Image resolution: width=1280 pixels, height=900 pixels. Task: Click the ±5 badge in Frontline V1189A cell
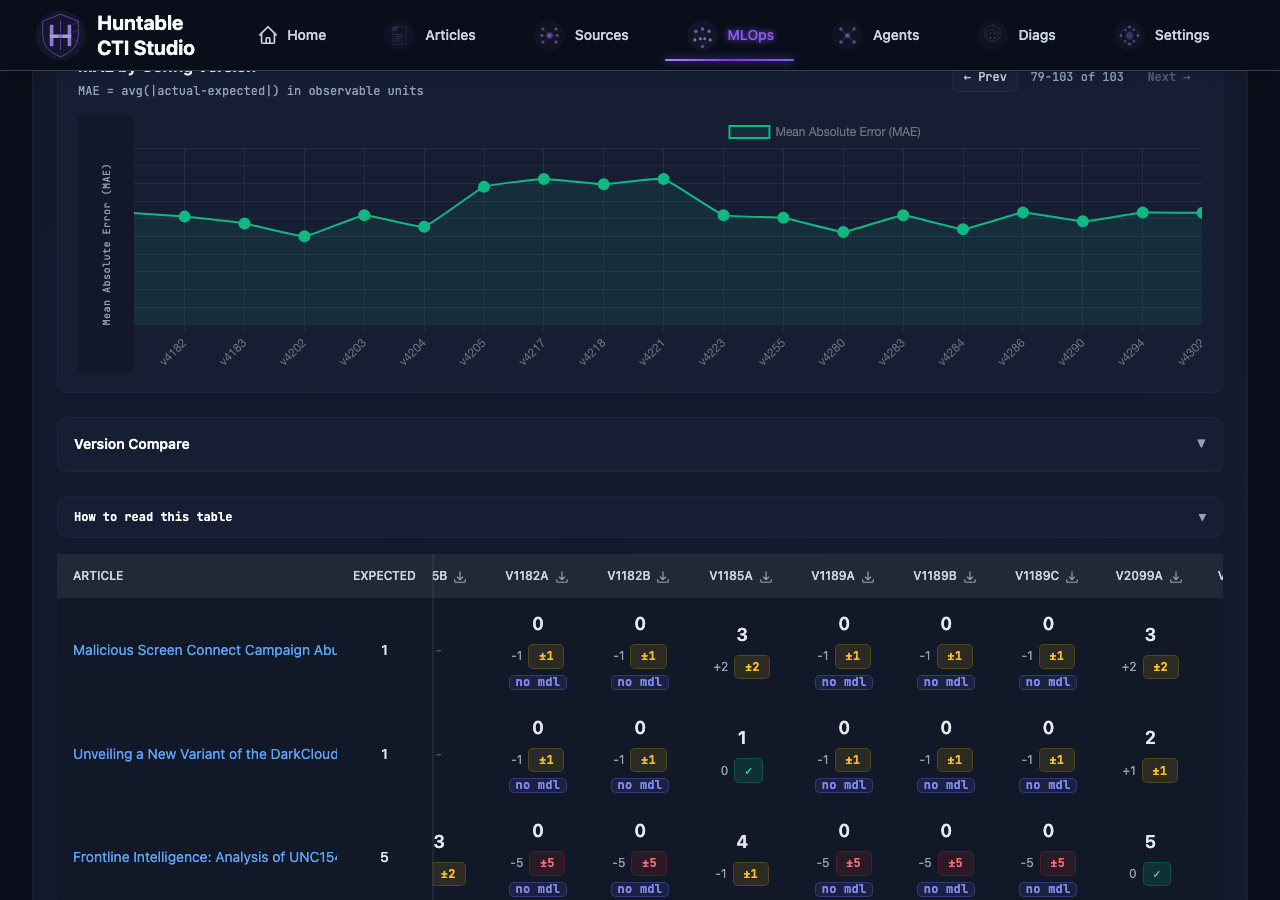coord(854,863)
